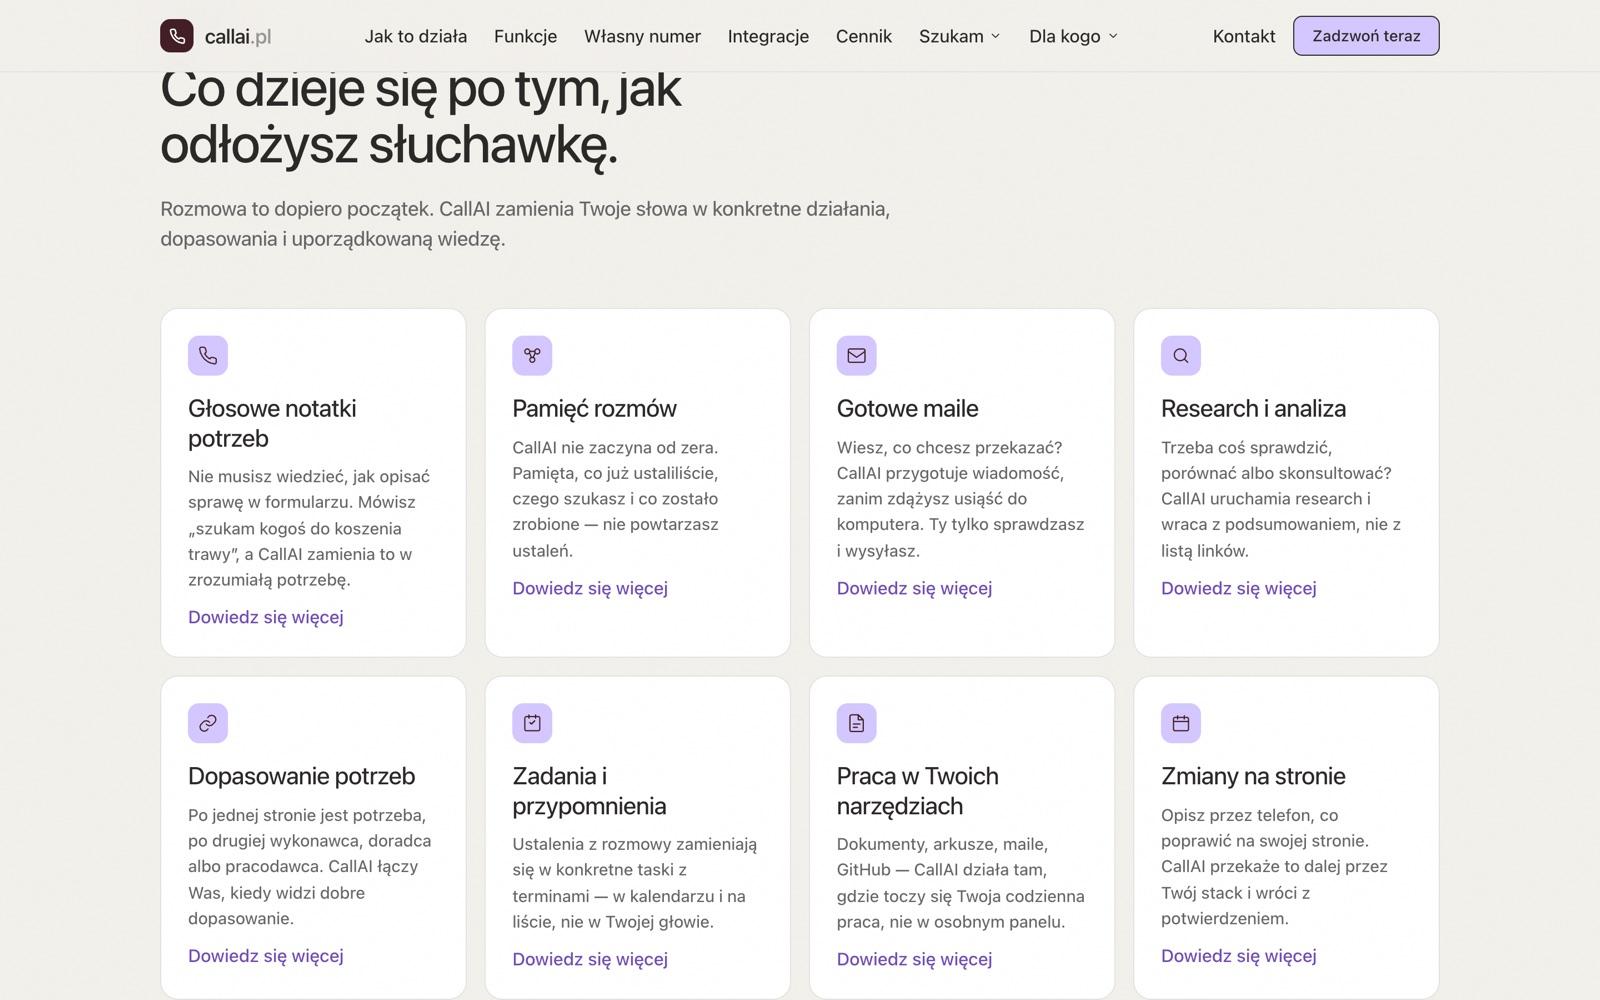Click the nodes icon on Pamięć rozmów card
The width and height of the screenshot is (1600, 1000).
pos(532,355)
